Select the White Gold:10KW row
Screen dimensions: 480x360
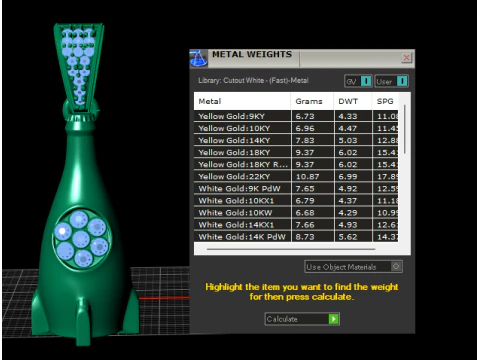tap(296, 213)
